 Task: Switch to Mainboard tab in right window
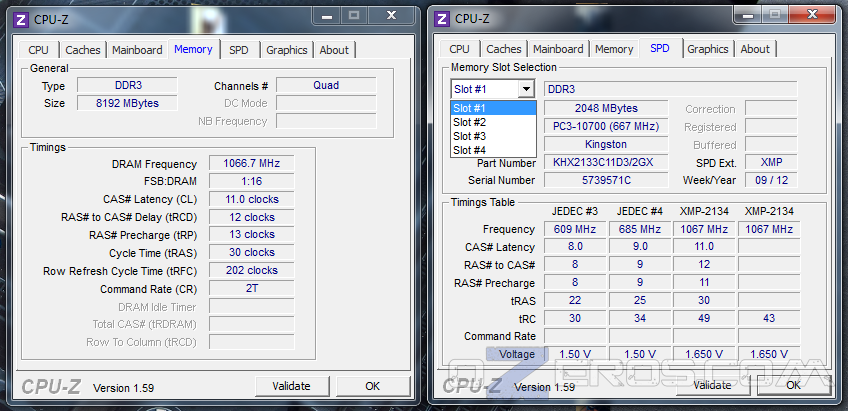[558, 49]
